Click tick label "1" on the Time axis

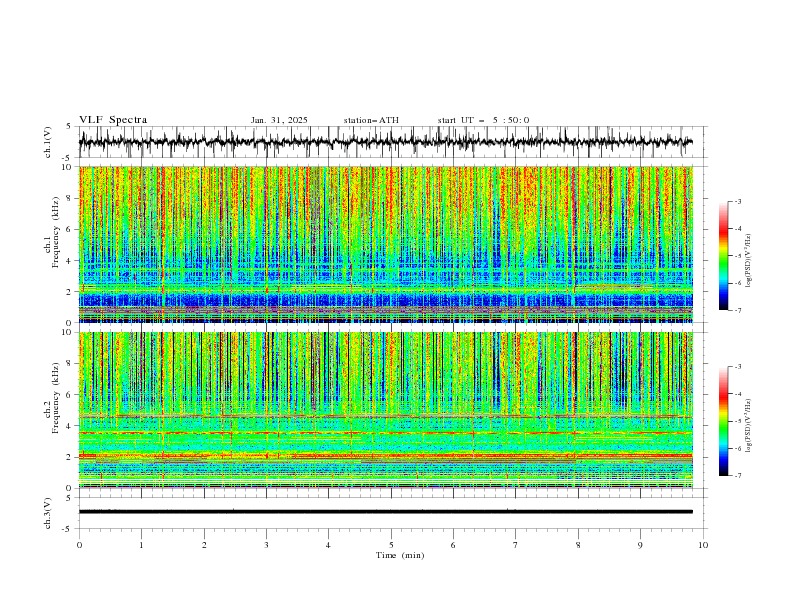pos(141,545)
